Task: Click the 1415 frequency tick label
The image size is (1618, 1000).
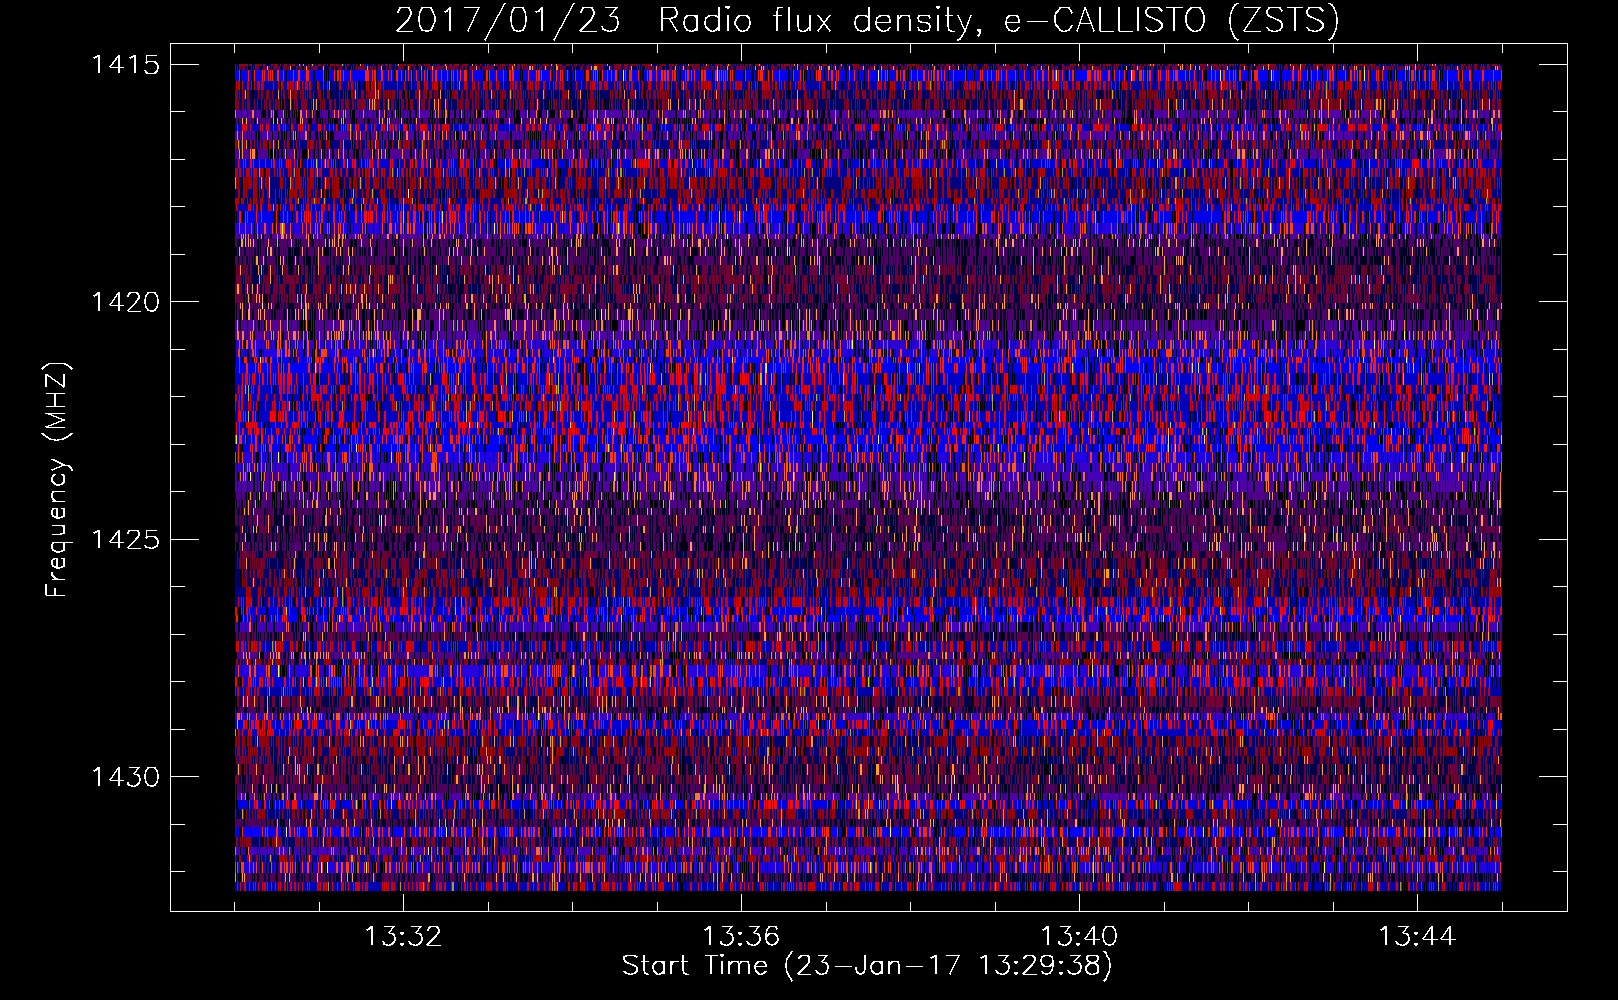Action: [x=125, y=65]
